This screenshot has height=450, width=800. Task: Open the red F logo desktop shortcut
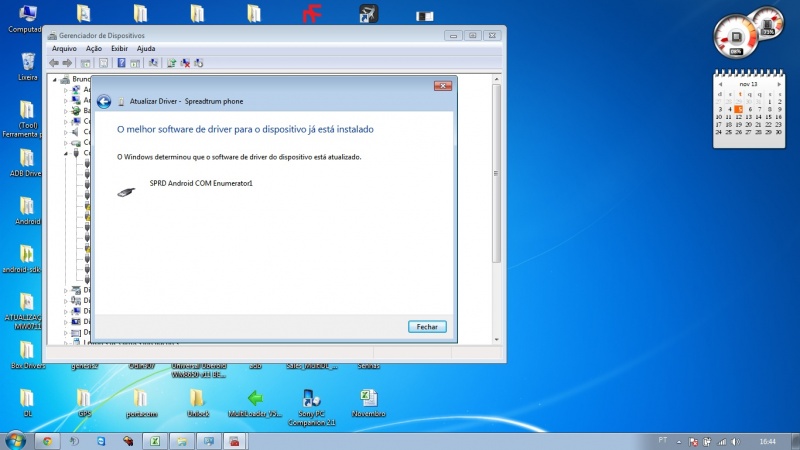[x=311, y=14]
